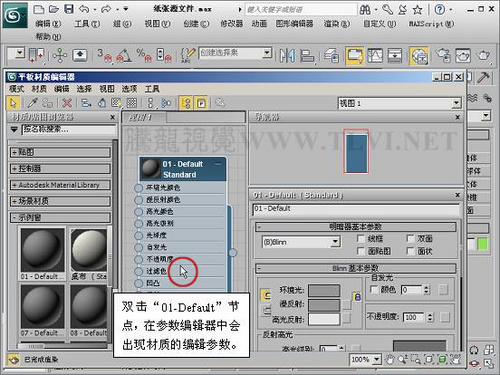Toggle ambient-diffuse lock button
Viewport: 500px width, 375px height.
click(357, 296)
